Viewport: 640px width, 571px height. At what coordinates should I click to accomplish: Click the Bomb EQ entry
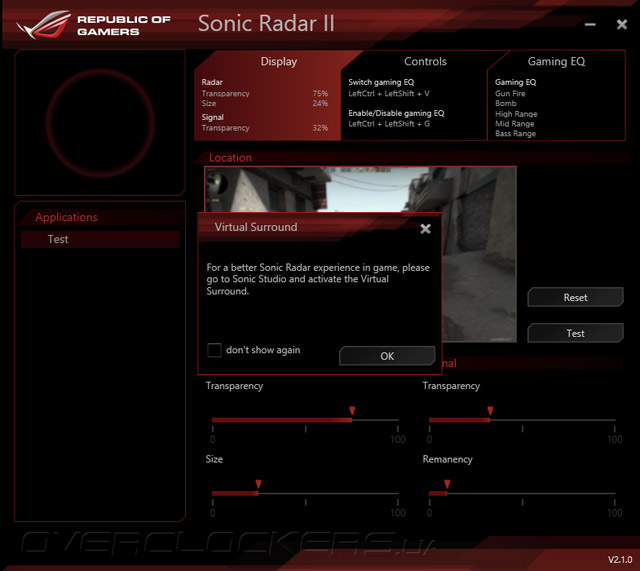(x=506, y=104)
